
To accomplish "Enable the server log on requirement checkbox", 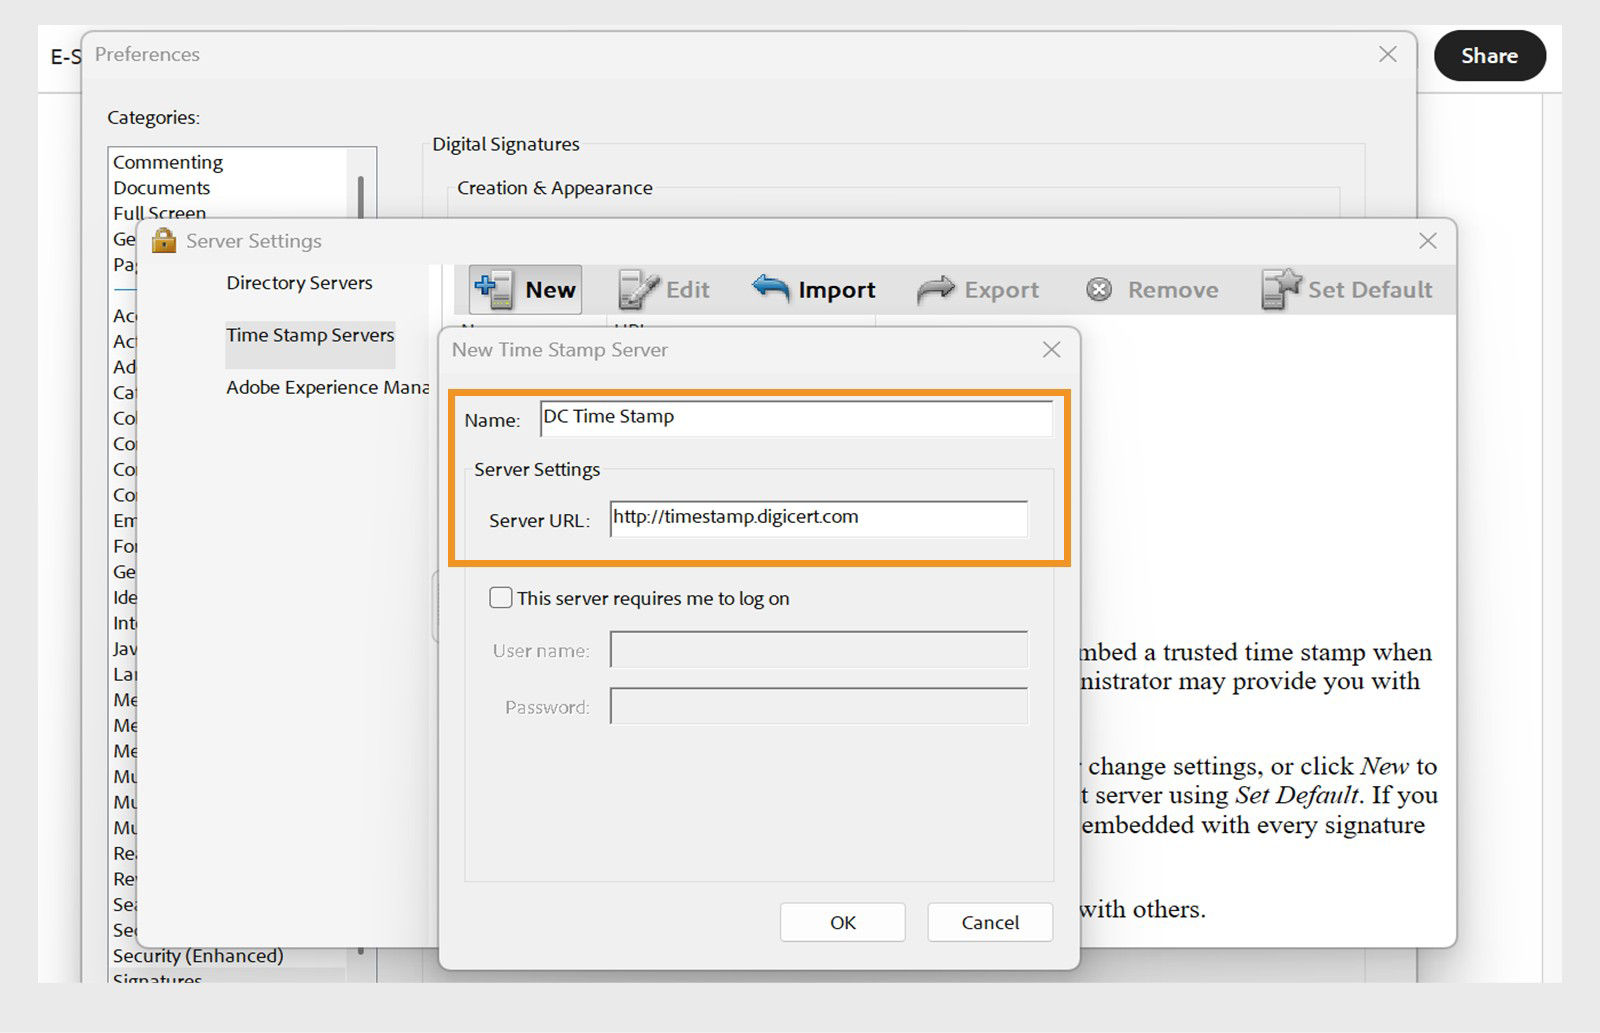I will (501, 597).
